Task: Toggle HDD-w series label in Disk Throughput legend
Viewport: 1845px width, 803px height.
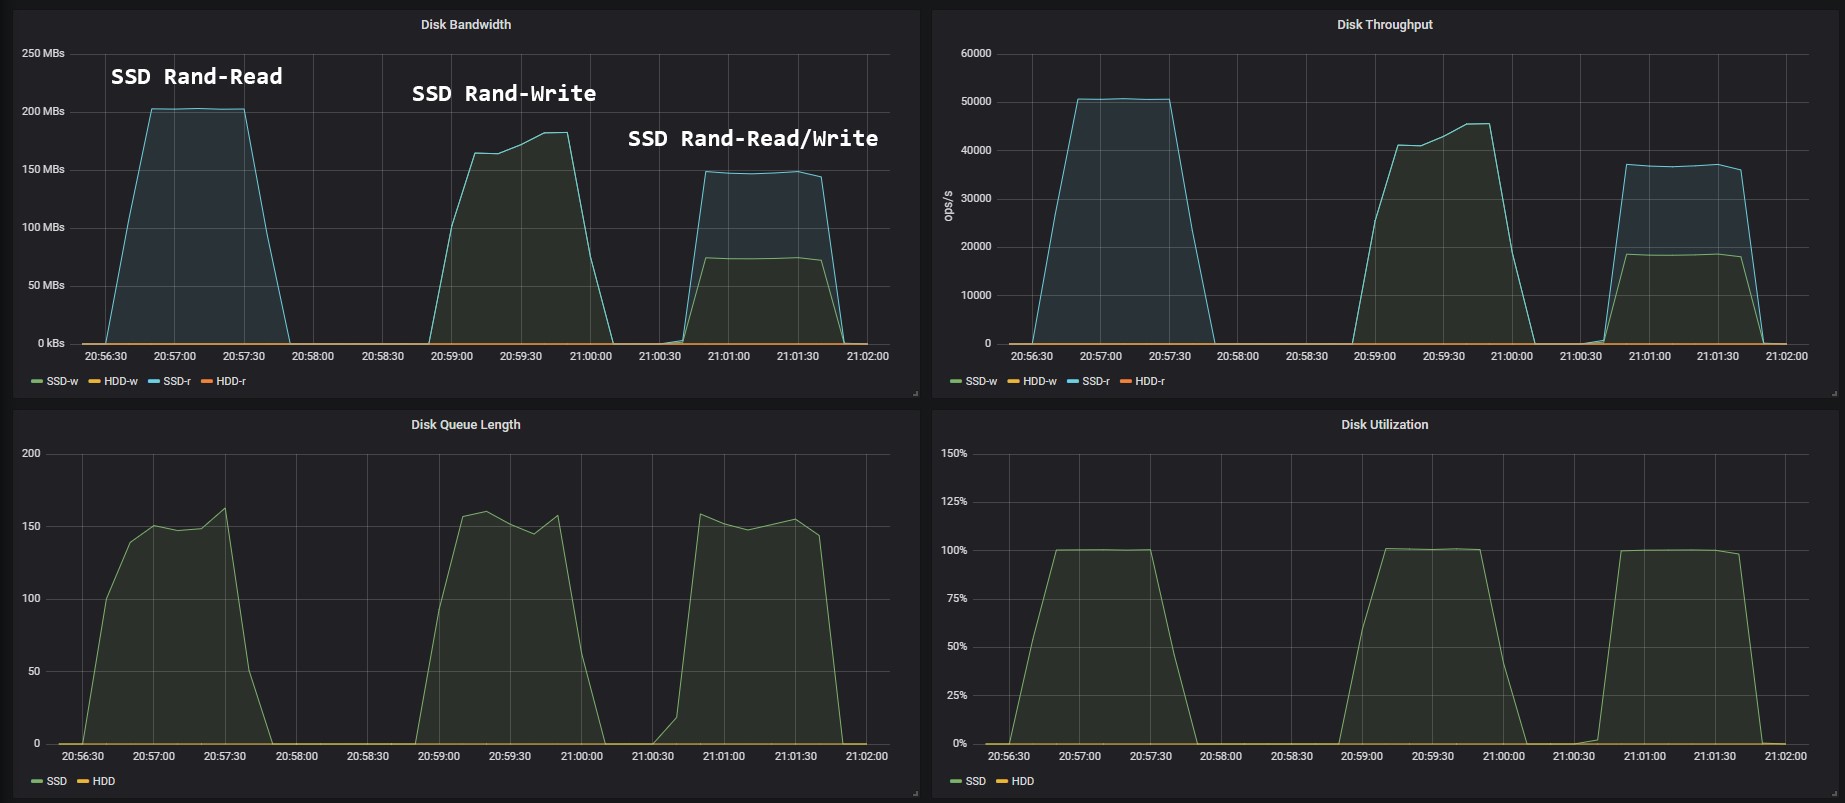Action: [x=1040, y=381]
